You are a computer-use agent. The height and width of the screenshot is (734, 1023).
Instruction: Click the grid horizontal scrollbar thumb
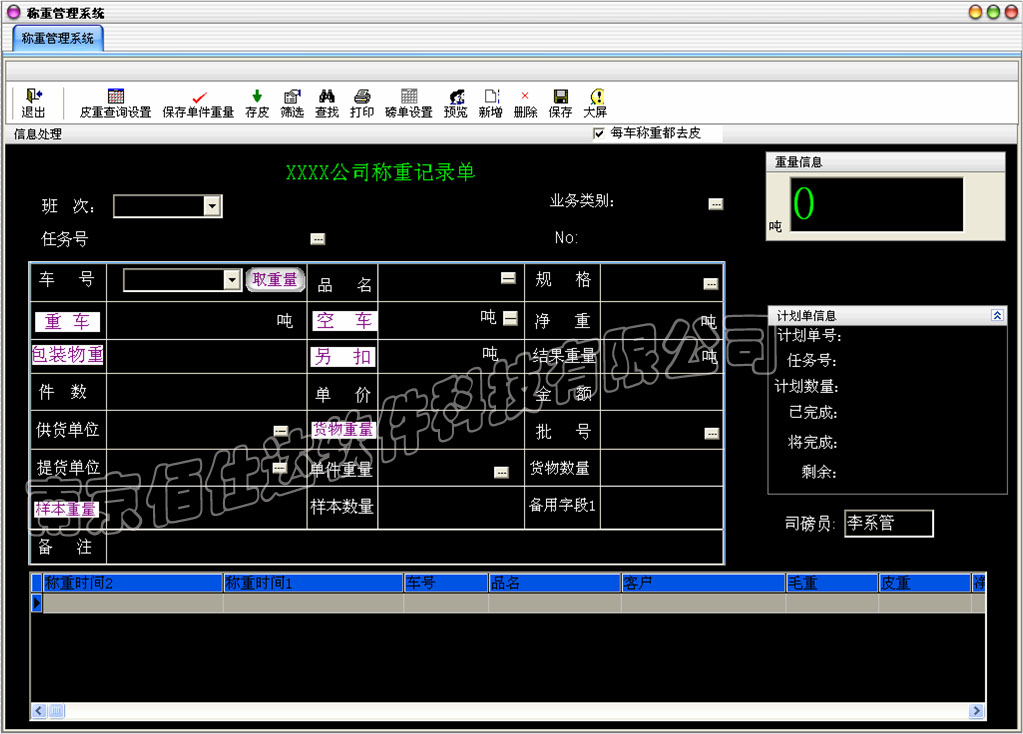pos(55,711)
